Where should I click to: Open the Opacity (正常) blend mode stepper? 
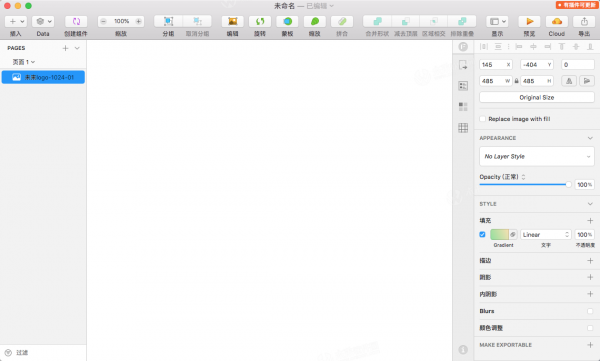(x=523, y=177)
